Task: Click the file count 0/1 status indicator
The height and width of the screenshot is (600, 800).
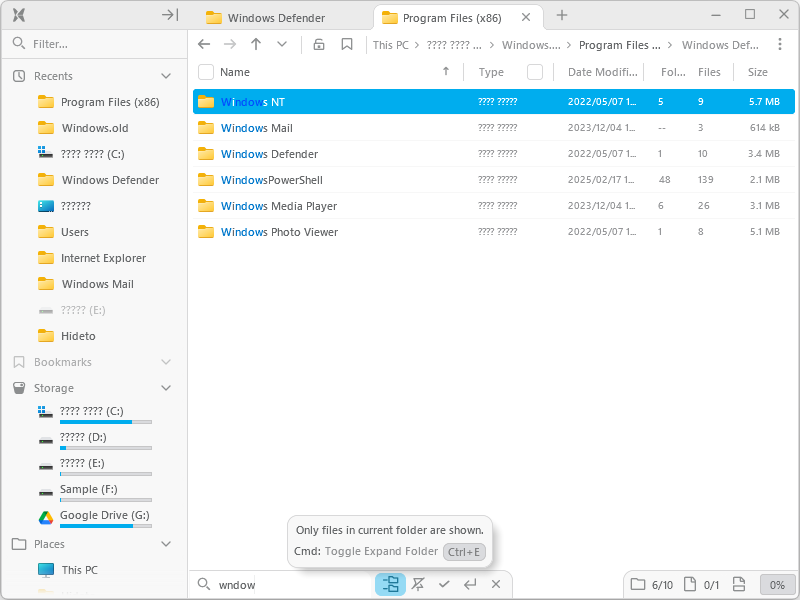Action: click(x=702, y=585)
